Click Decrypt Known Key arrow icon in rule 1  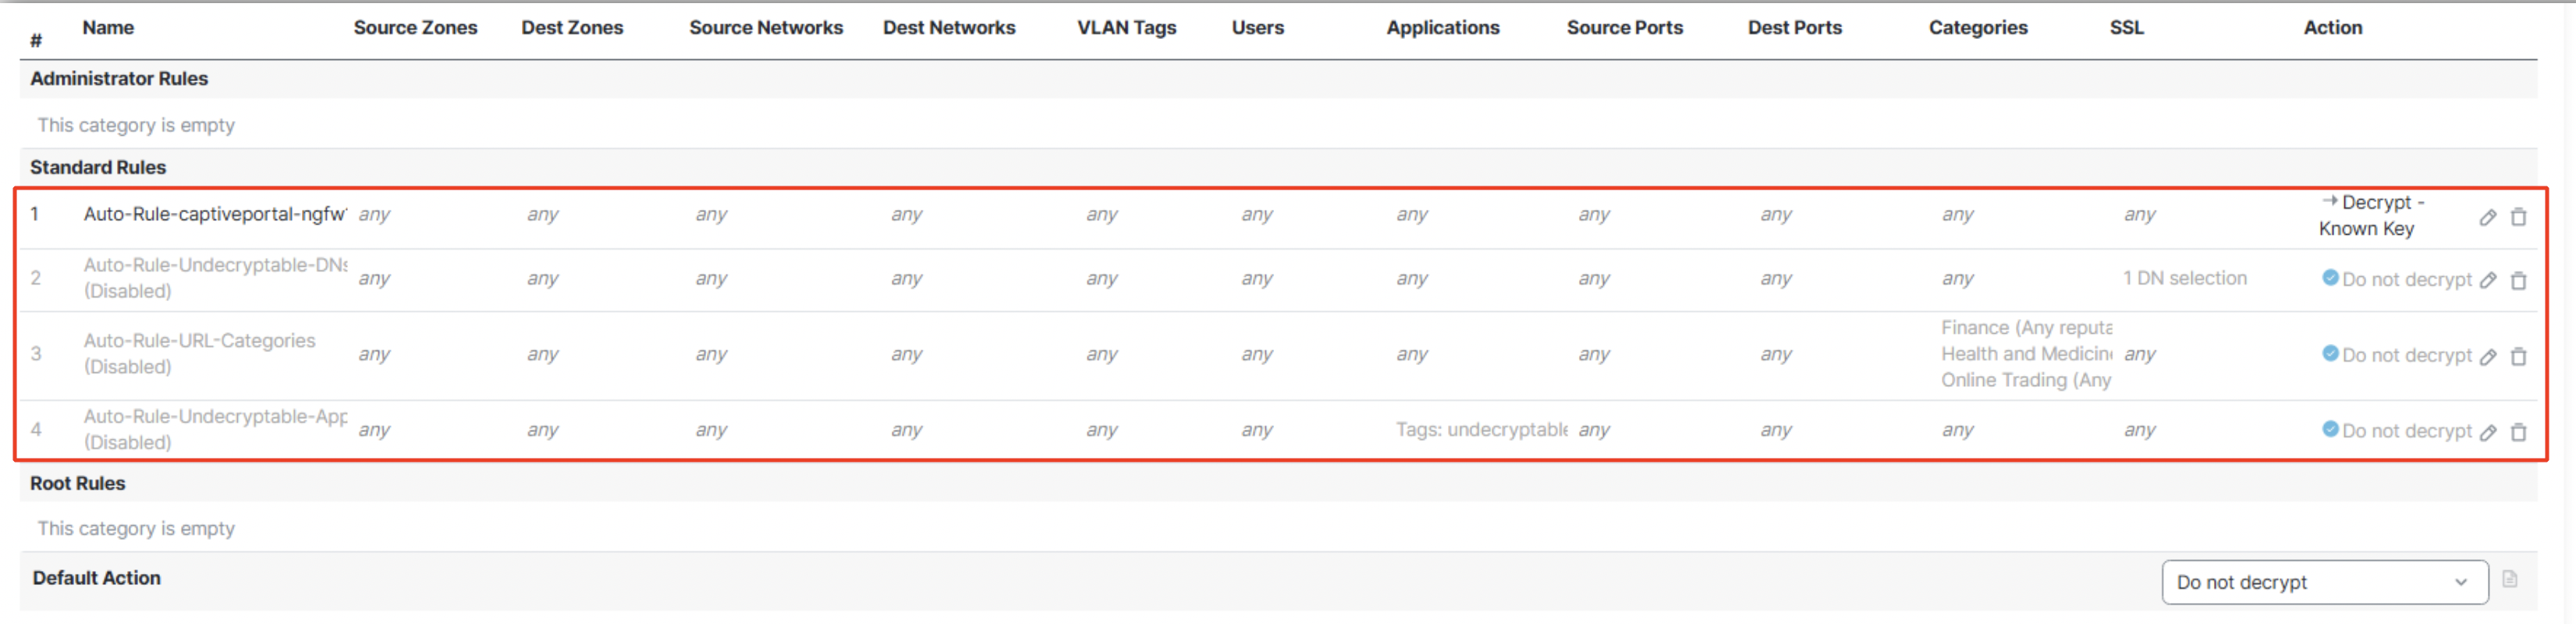click(x=2329, y=200)
